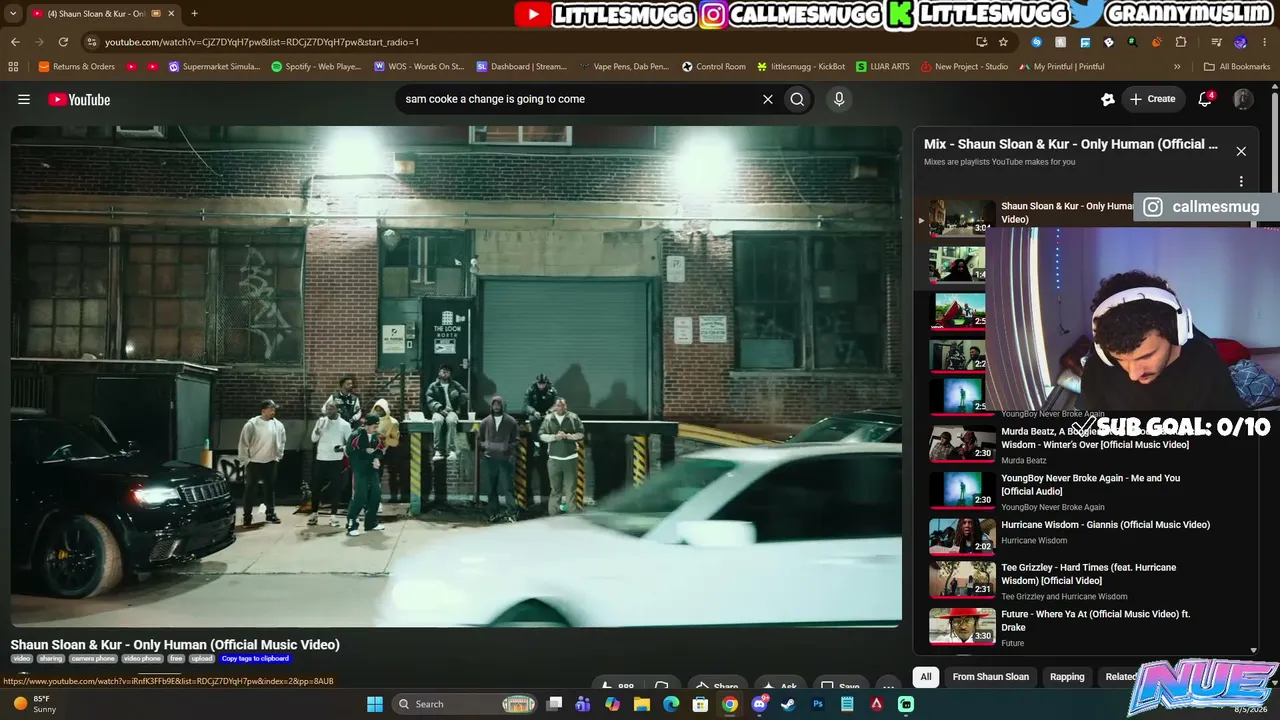
Task: Open the LUAR ARTS bookmark
Action: tap(883, 67)
